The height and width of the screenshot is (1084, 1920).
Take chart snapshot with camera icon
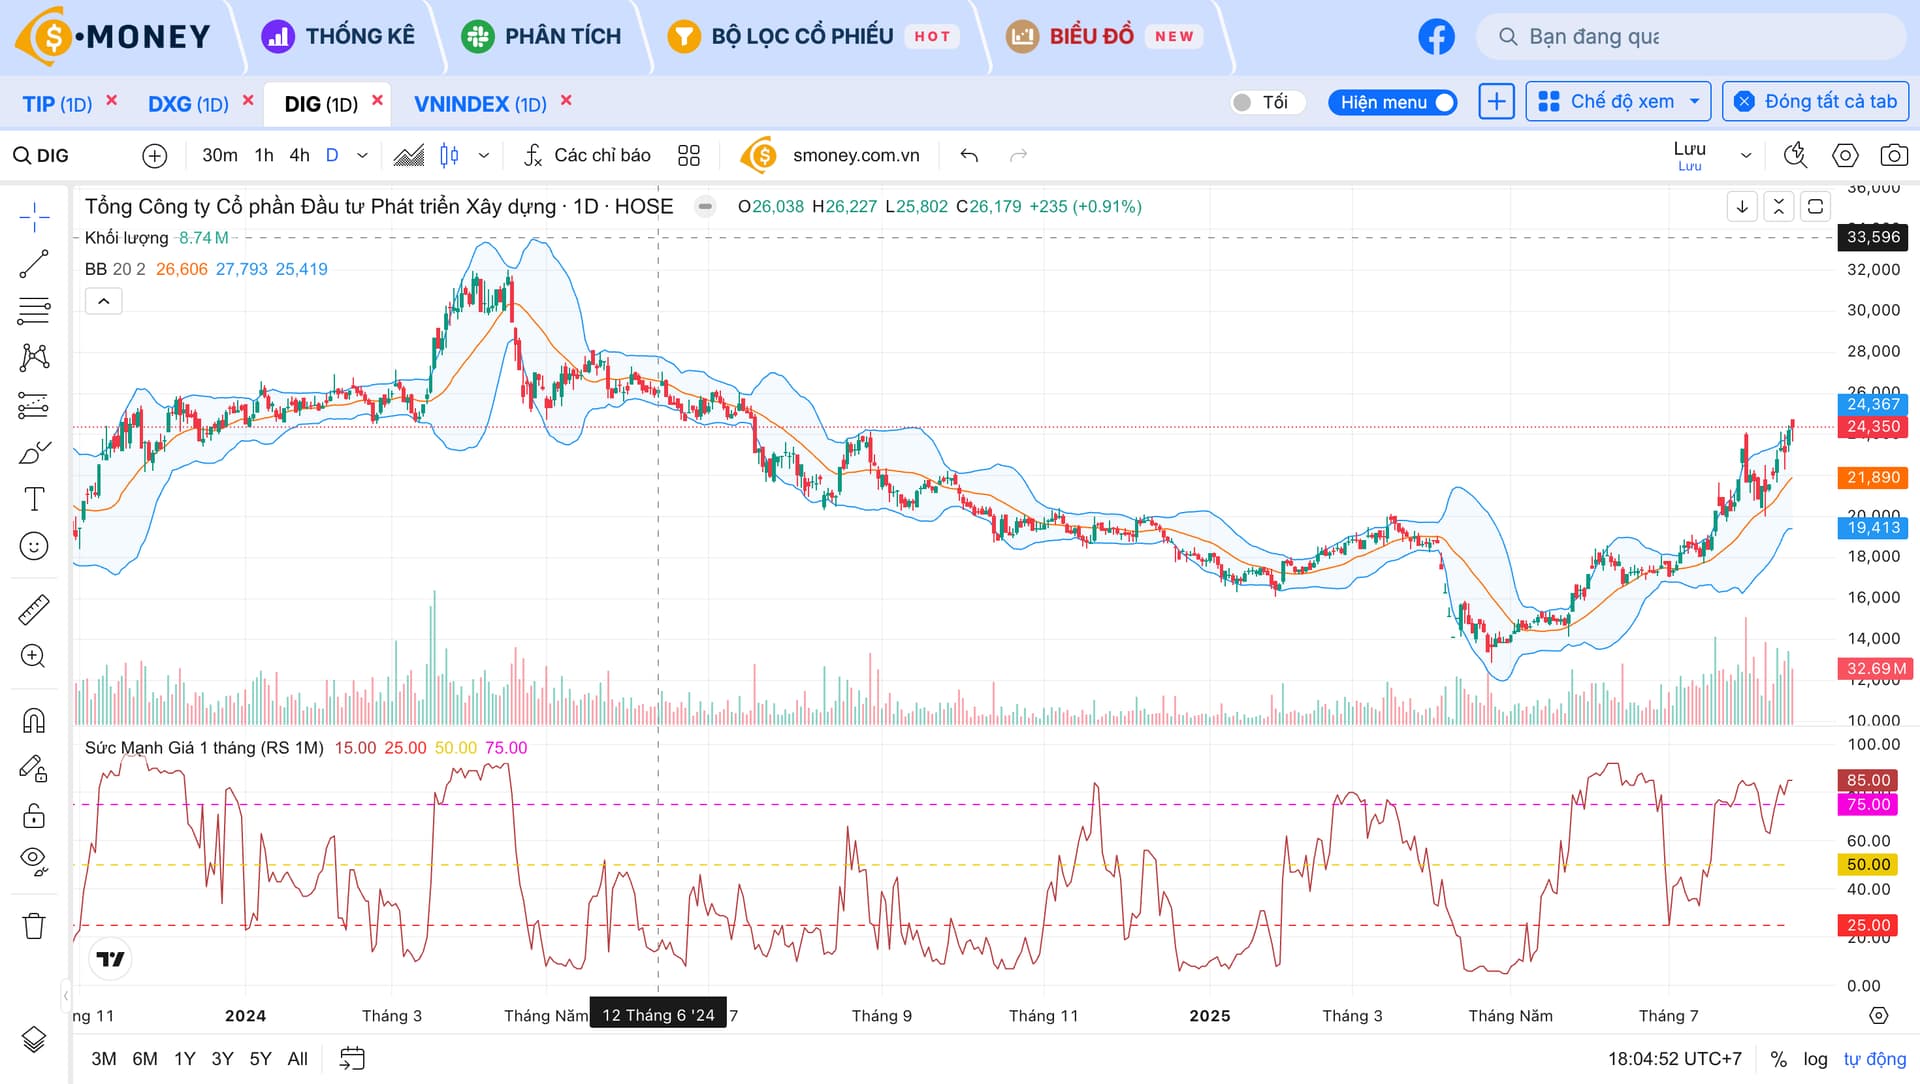pos(1893,155)
